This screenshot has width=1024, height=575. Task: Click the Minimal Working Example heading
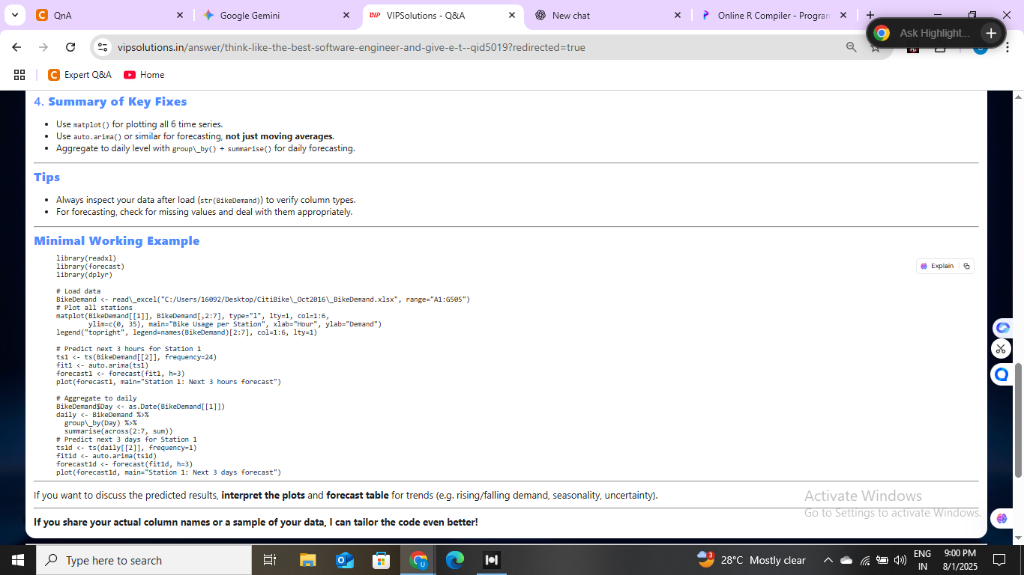117,241
